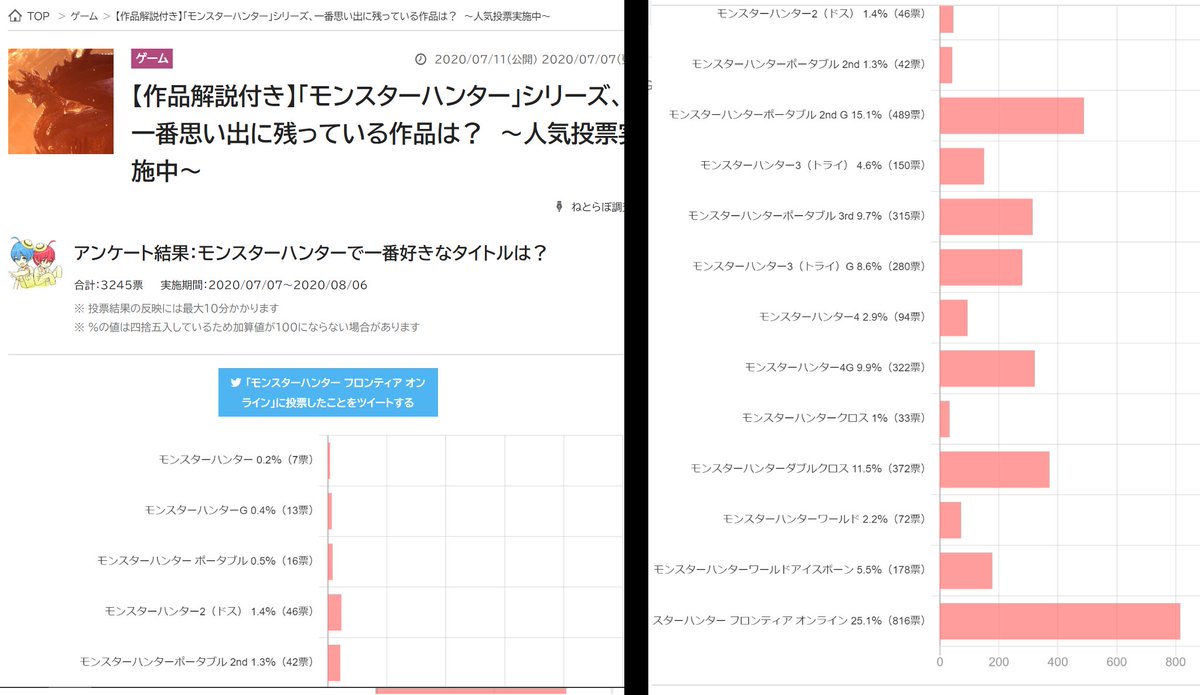
Task: Click the clock icon beside the publish date
Action: [x=419, y=58]
